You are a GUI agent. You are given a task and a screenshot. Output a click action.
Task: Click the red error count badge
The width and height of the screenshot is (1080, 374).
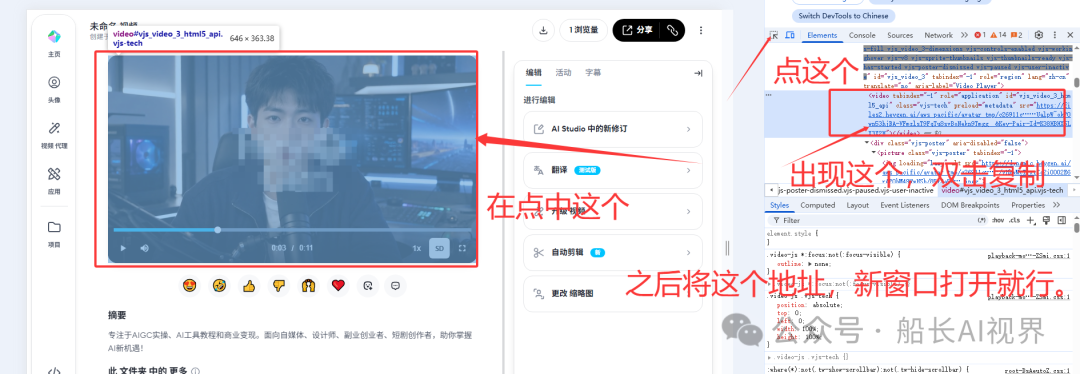(x=979, y=35)
